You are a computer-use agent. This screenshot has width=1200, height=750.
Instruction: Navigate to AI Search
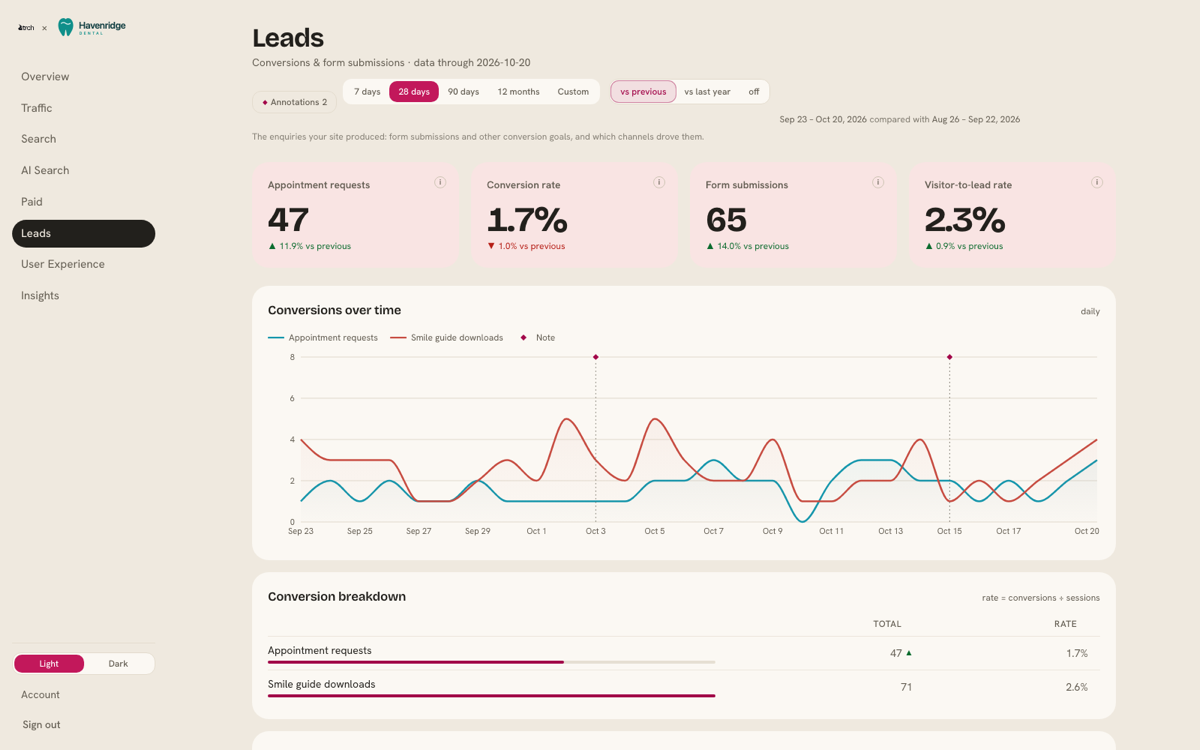(x=83, y=171)
